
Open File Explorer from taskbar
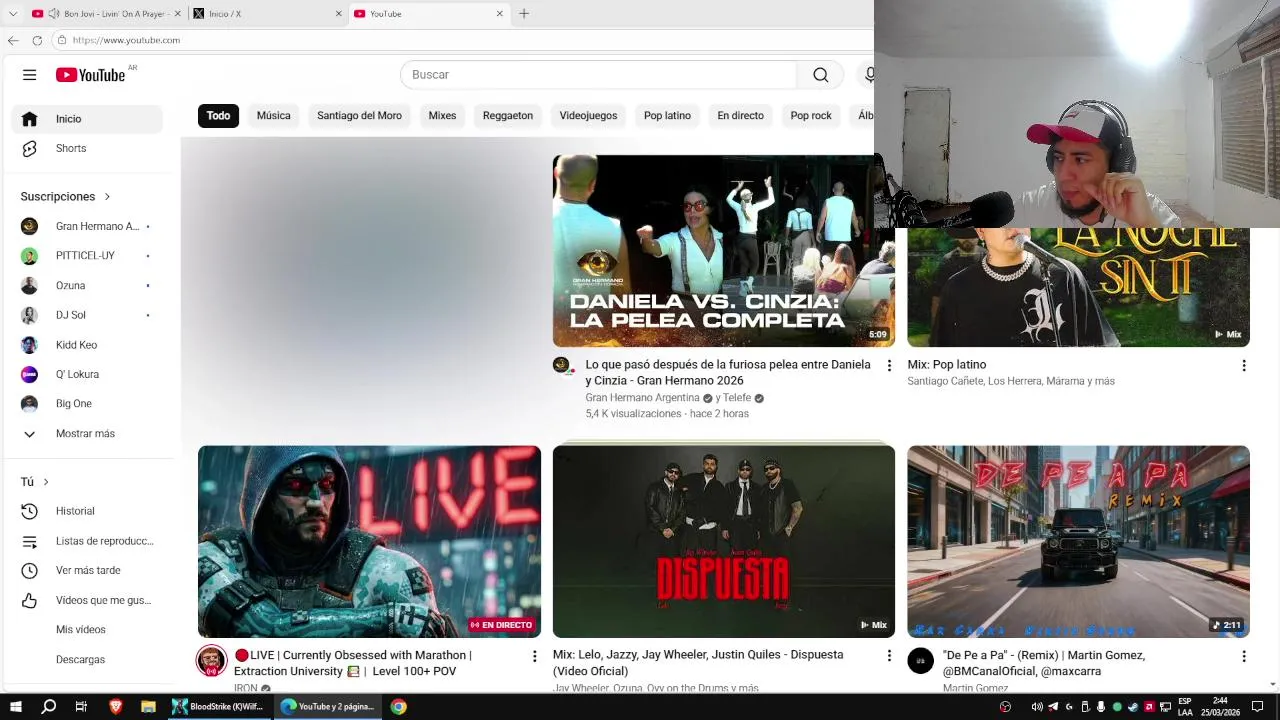[x=147, y=707]
